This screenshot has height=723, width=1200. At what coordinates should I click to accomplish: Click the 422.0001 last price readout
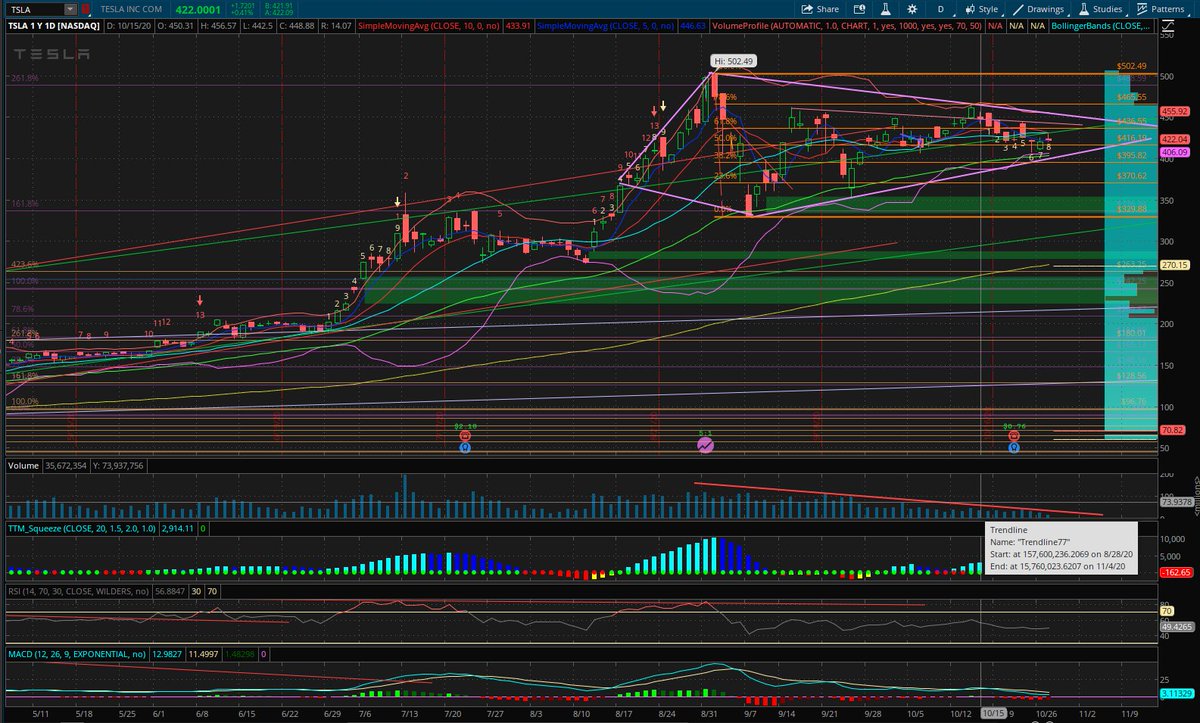click(x=198, y=9)
